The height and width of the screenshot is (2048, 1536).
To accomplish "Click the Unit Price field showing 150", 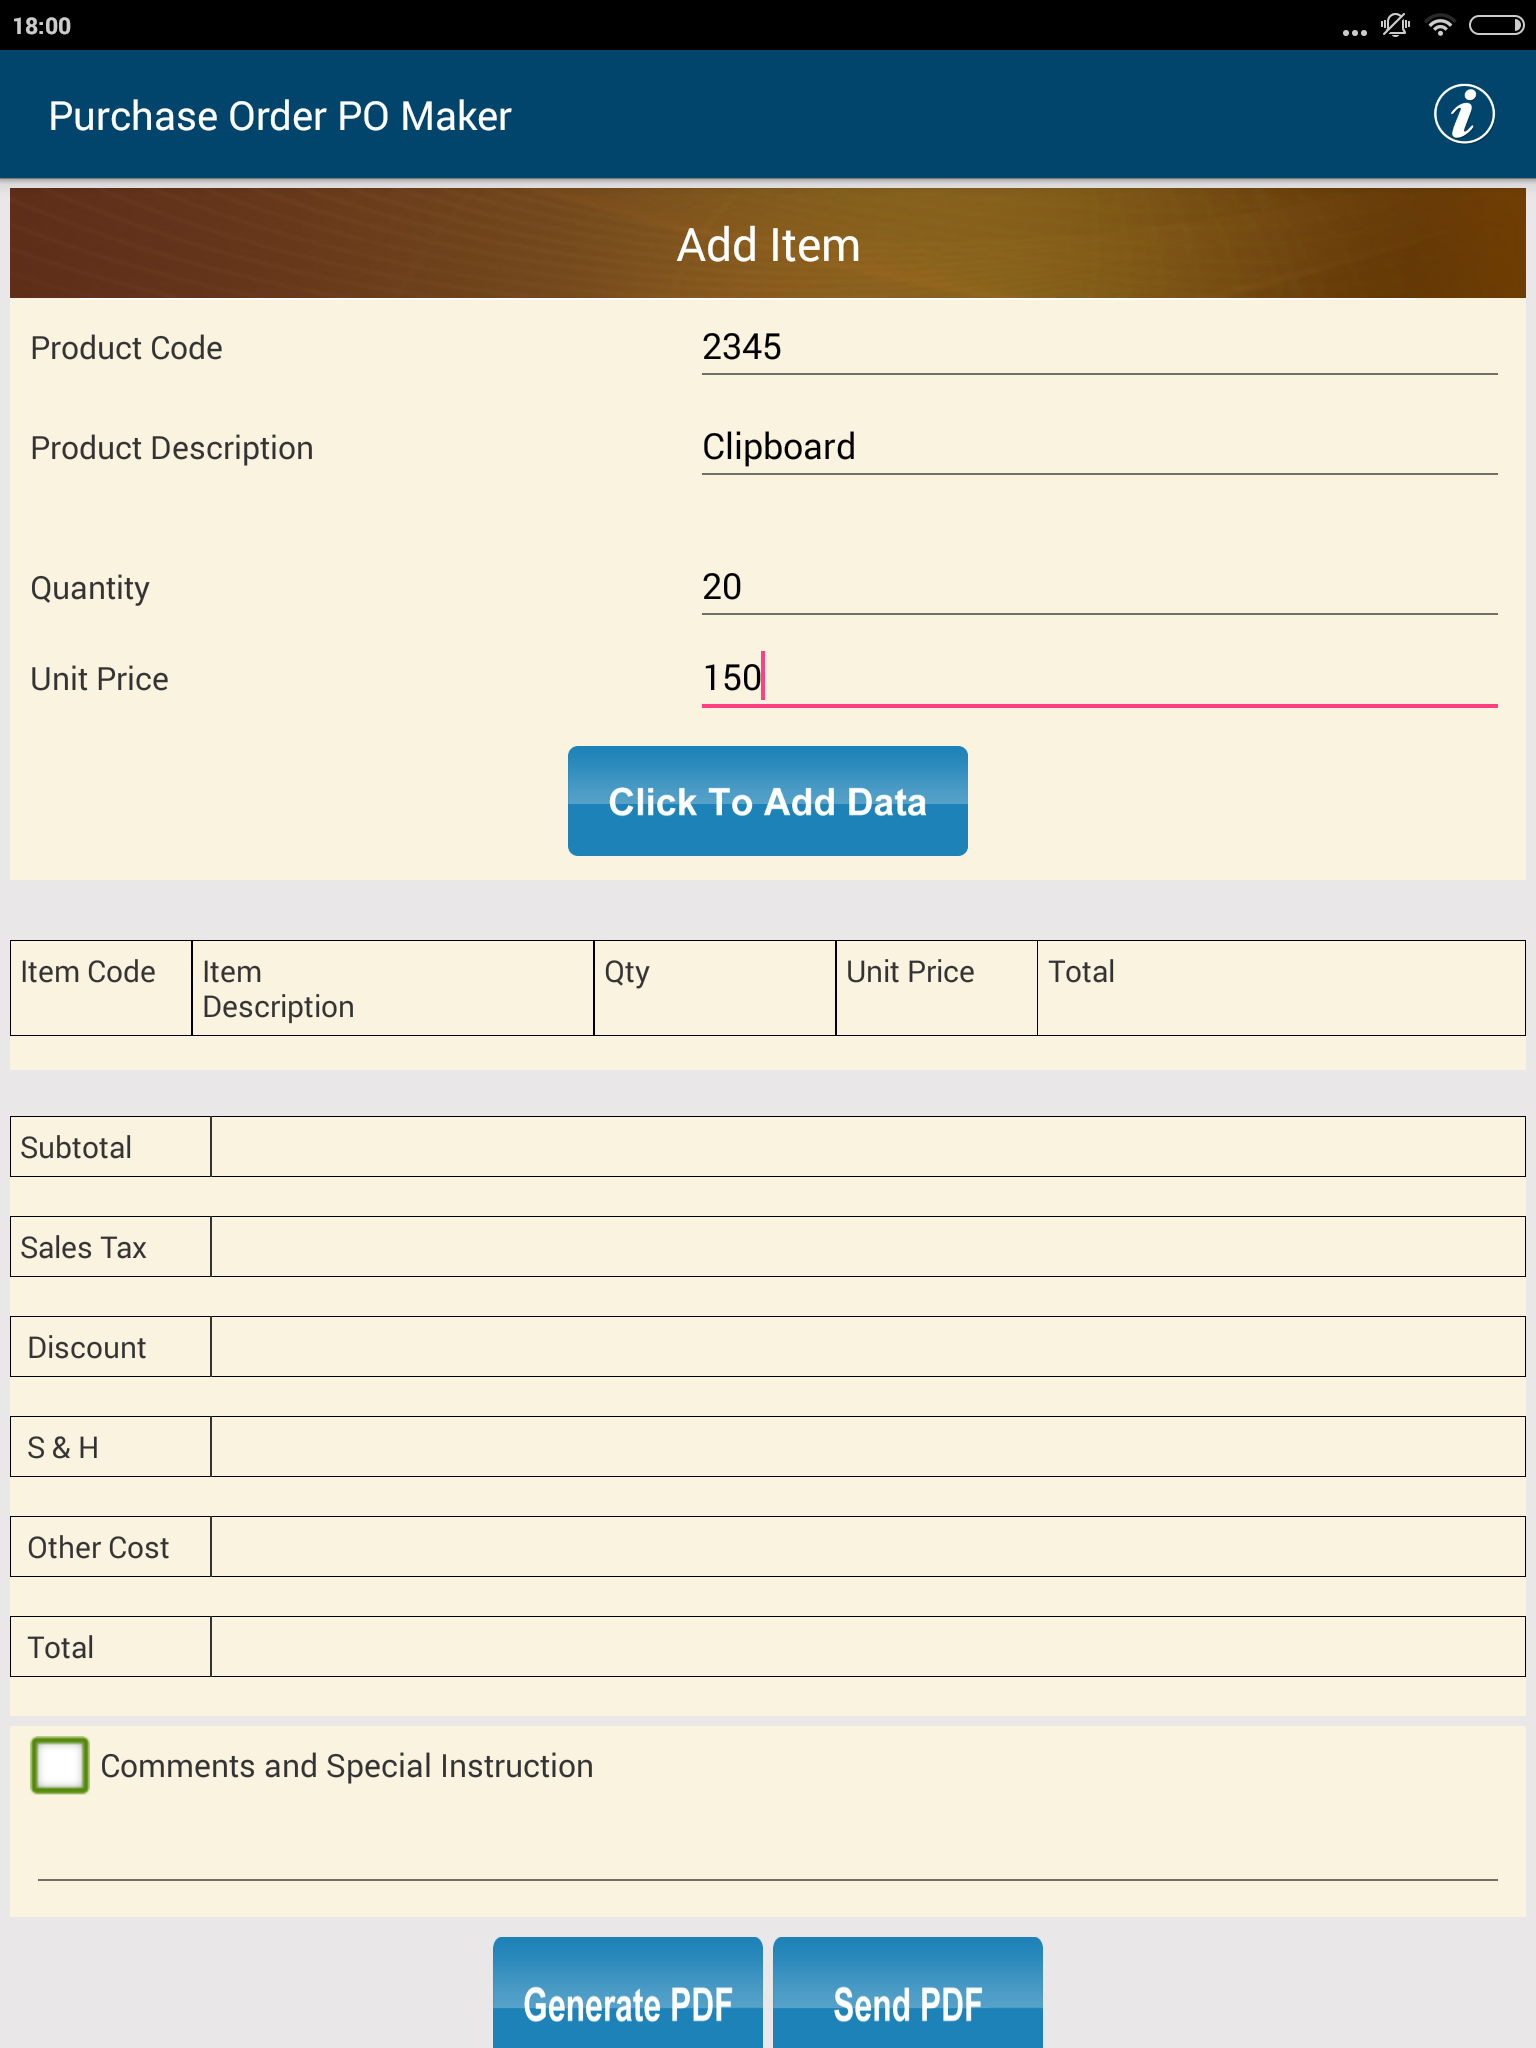I will (1100, 678).
